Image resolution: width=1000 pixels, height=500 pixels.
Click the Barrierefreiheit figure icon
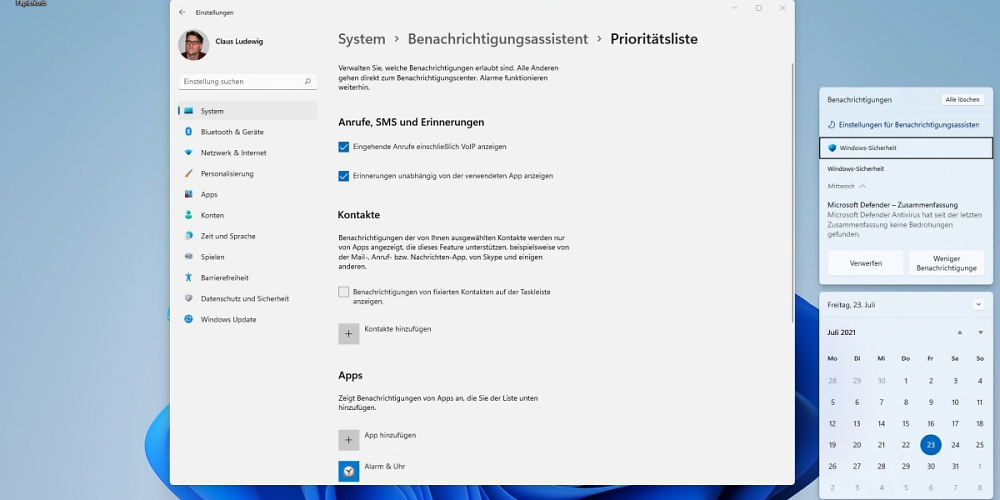tap(189, 277)
